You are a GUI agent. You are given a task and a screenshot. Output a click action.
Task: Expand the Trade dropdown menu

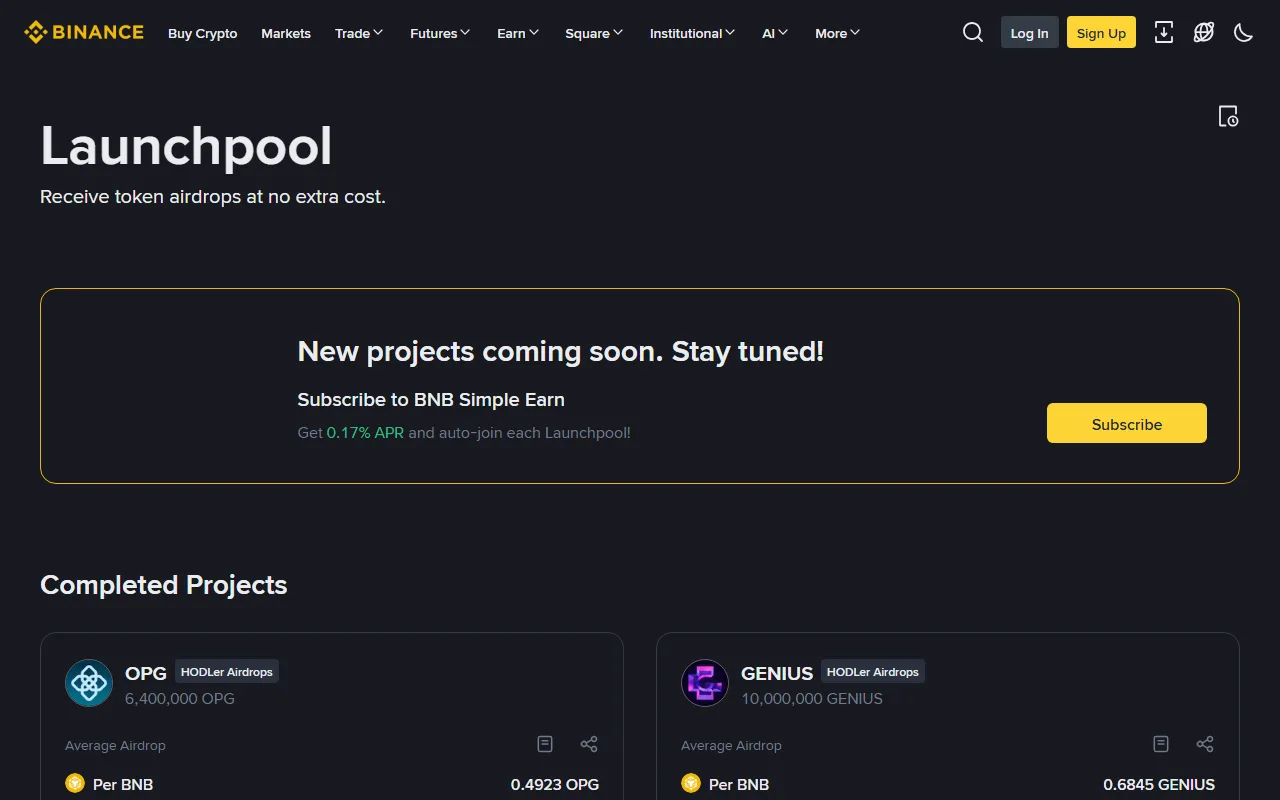(359, 33)
